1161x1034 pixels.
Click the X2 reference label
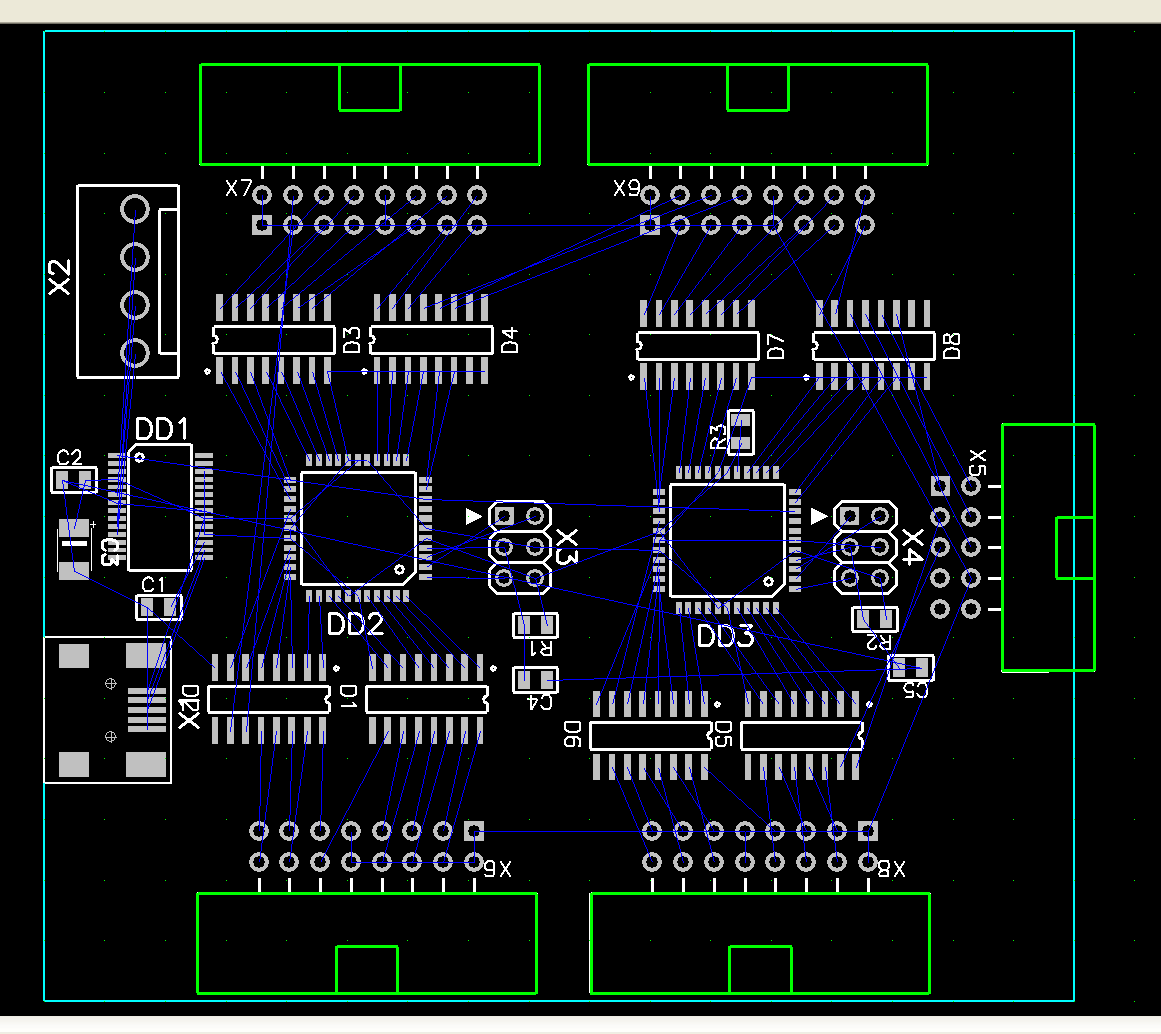click(60, 277)
